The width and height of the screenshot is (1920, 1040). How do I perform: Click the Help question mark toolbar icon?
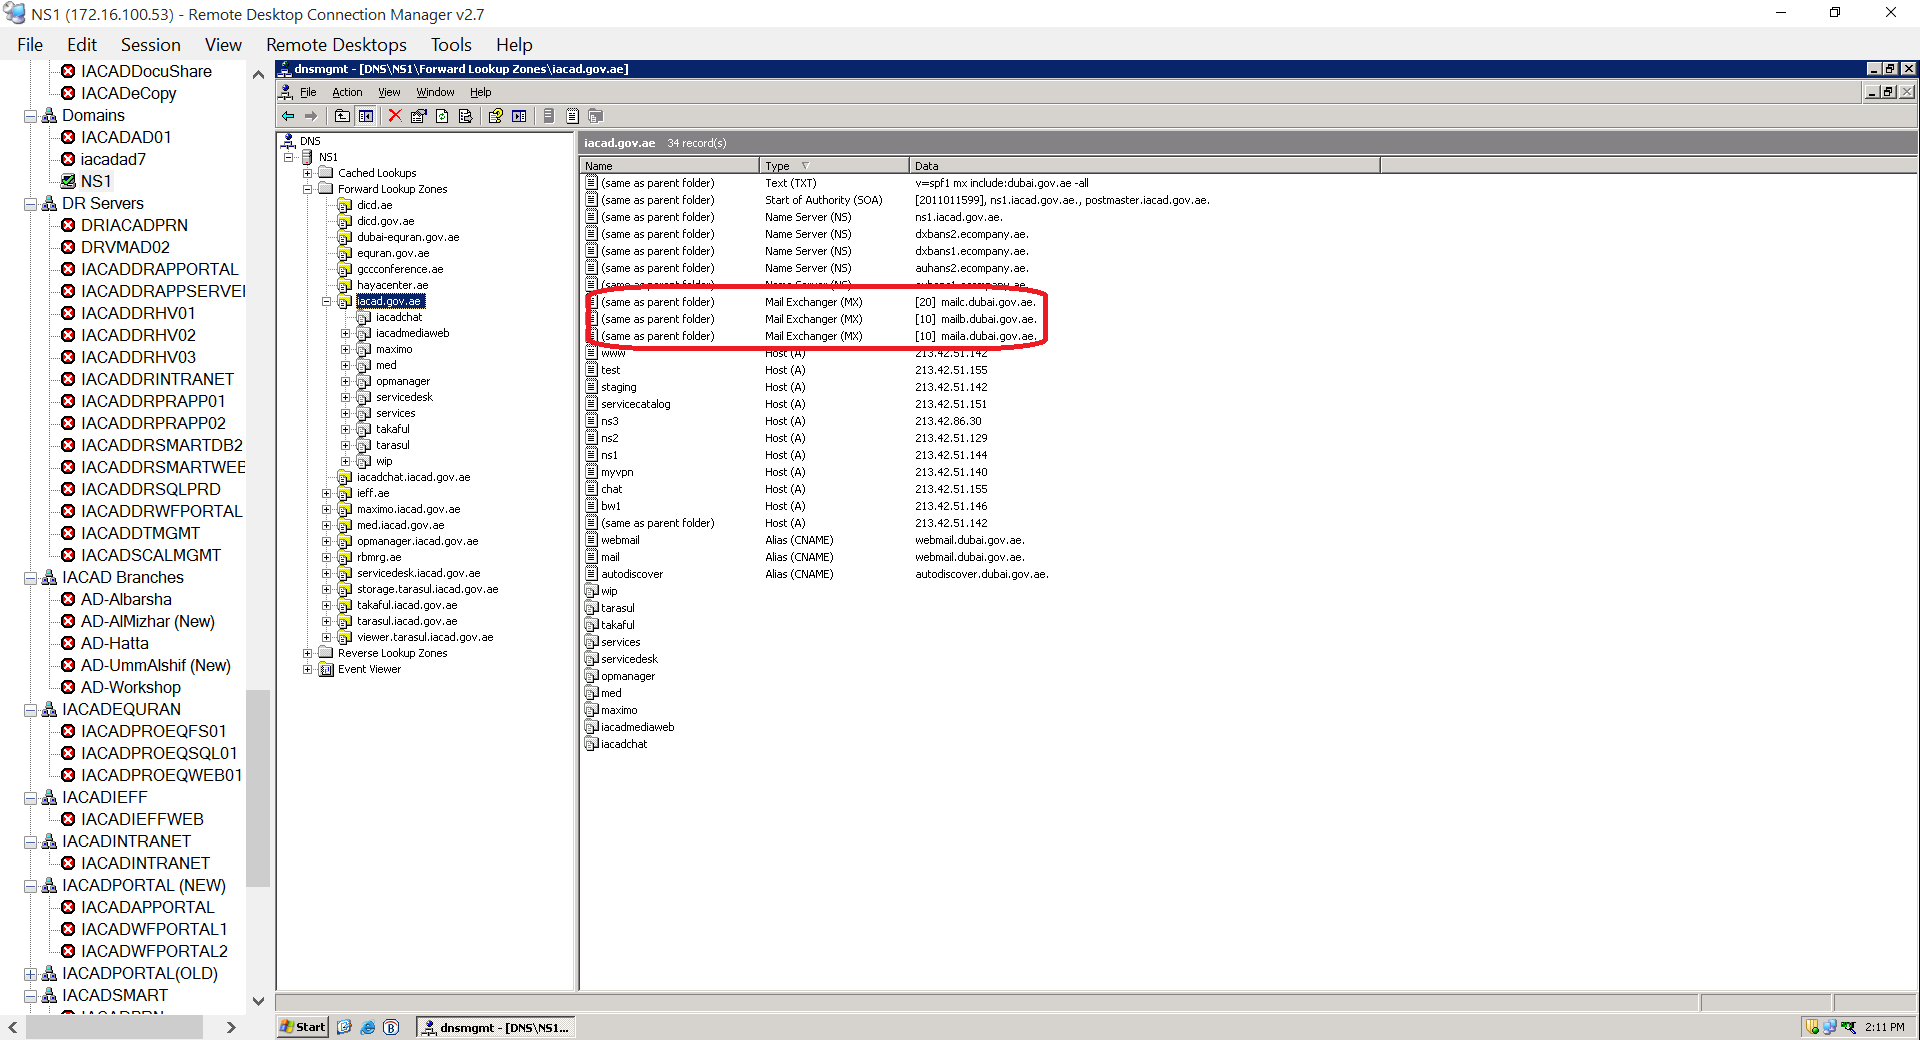pos(495,116)
